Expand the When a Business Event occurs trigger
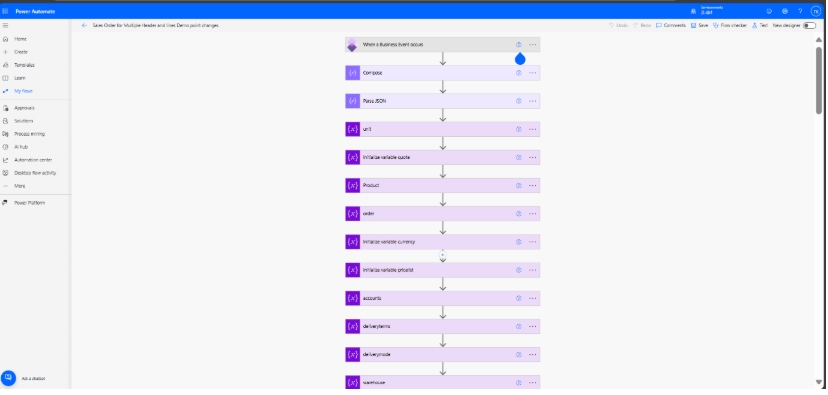 point(443,45)
